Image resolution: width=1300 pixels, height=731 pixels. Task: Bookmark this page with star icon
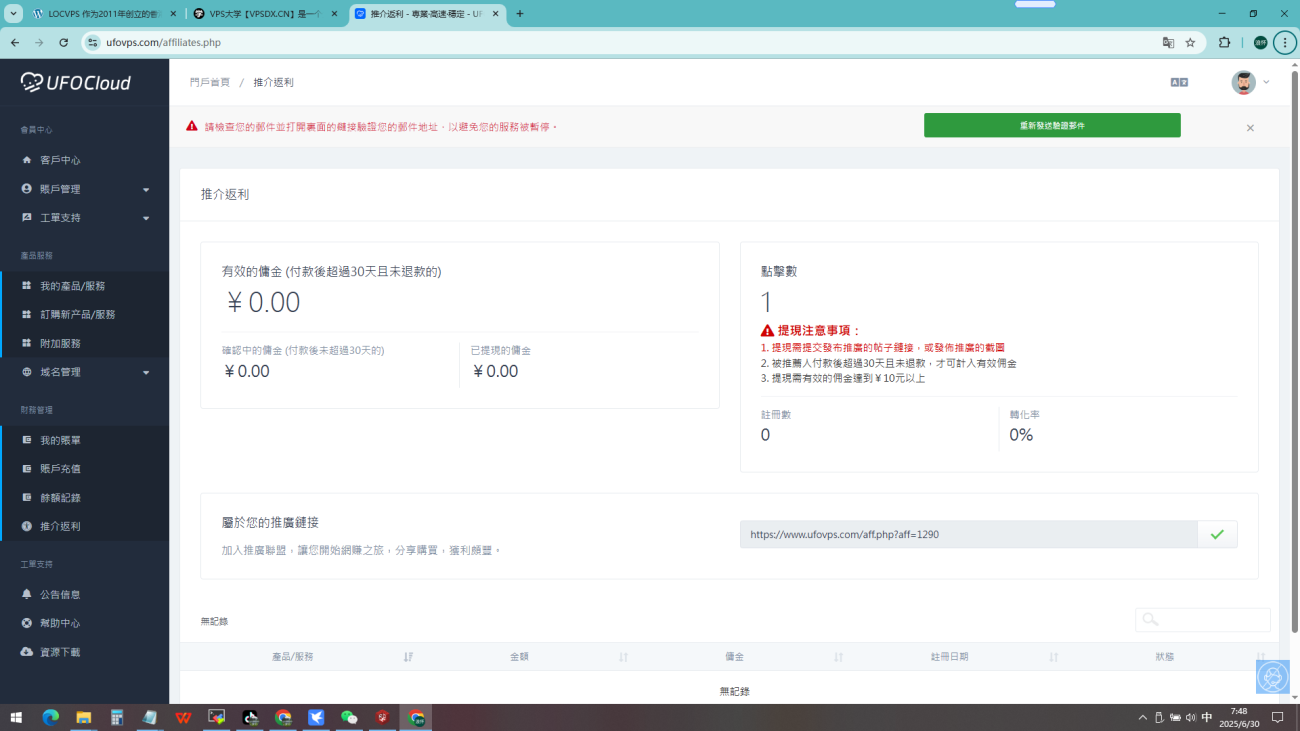pyautogui.click(x=1190, y=43)
